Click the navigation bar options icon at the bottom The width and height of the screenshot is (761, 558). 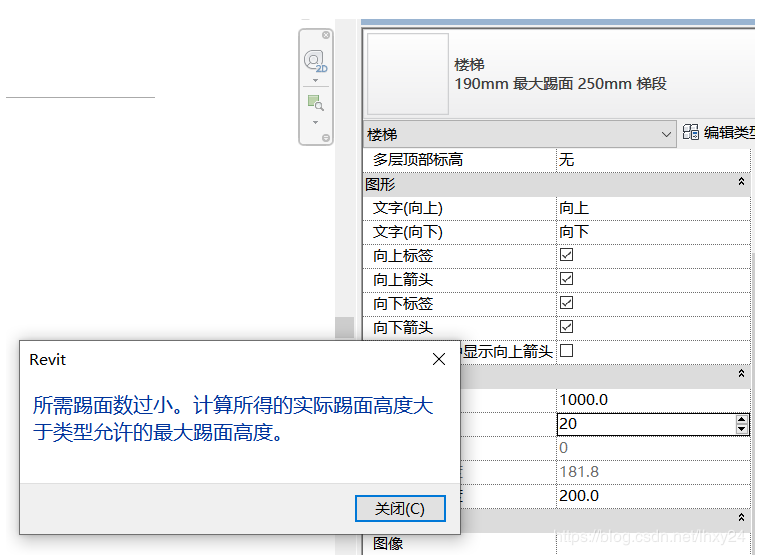[x=326, y=138]
